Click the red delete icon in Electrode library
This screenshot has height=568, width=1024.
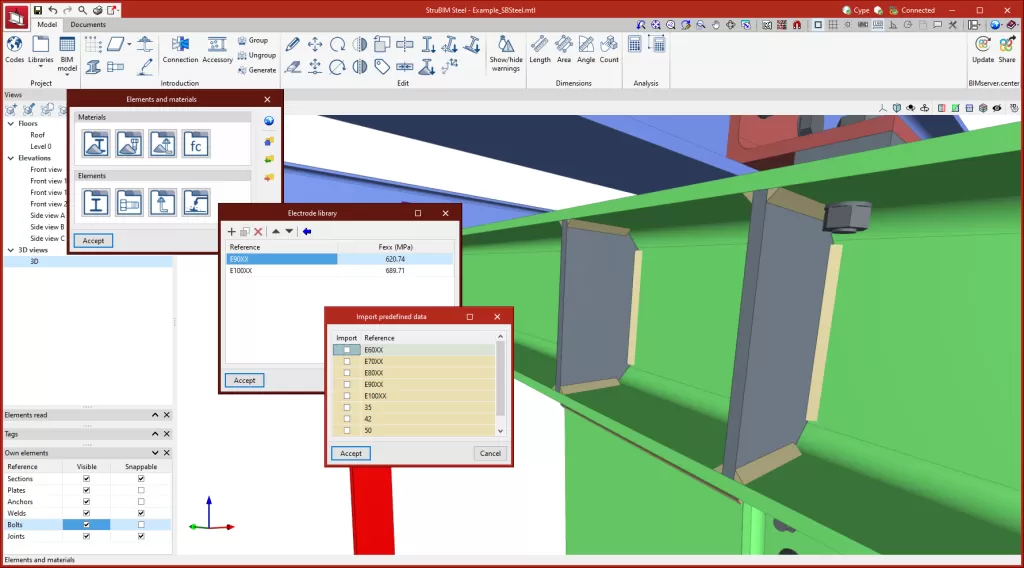coord(258,232)
